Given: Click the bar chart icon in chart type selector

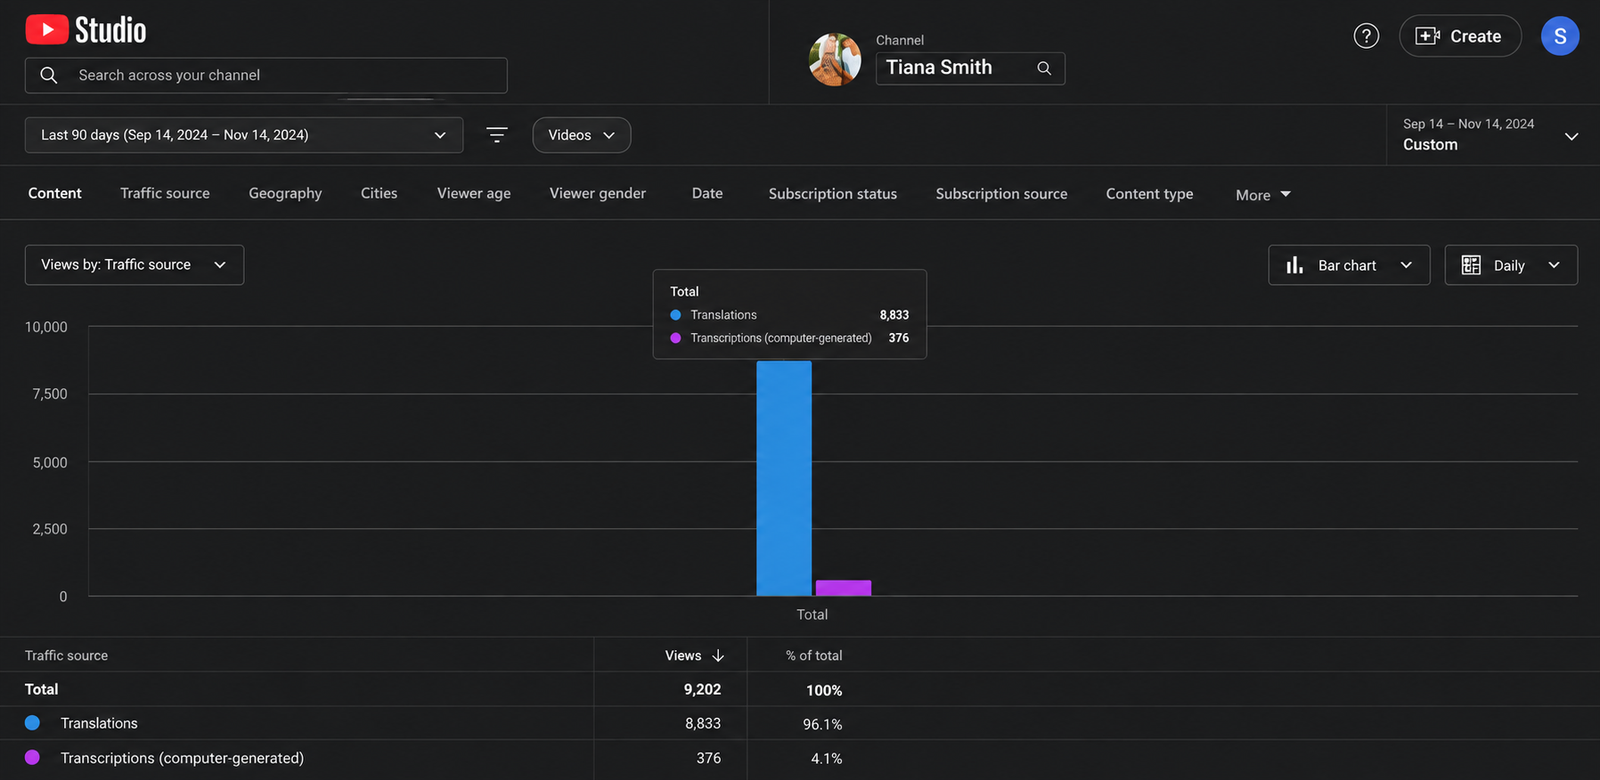Looking at the screenshot, I should pyautogui.click(x=1295, y=265).
